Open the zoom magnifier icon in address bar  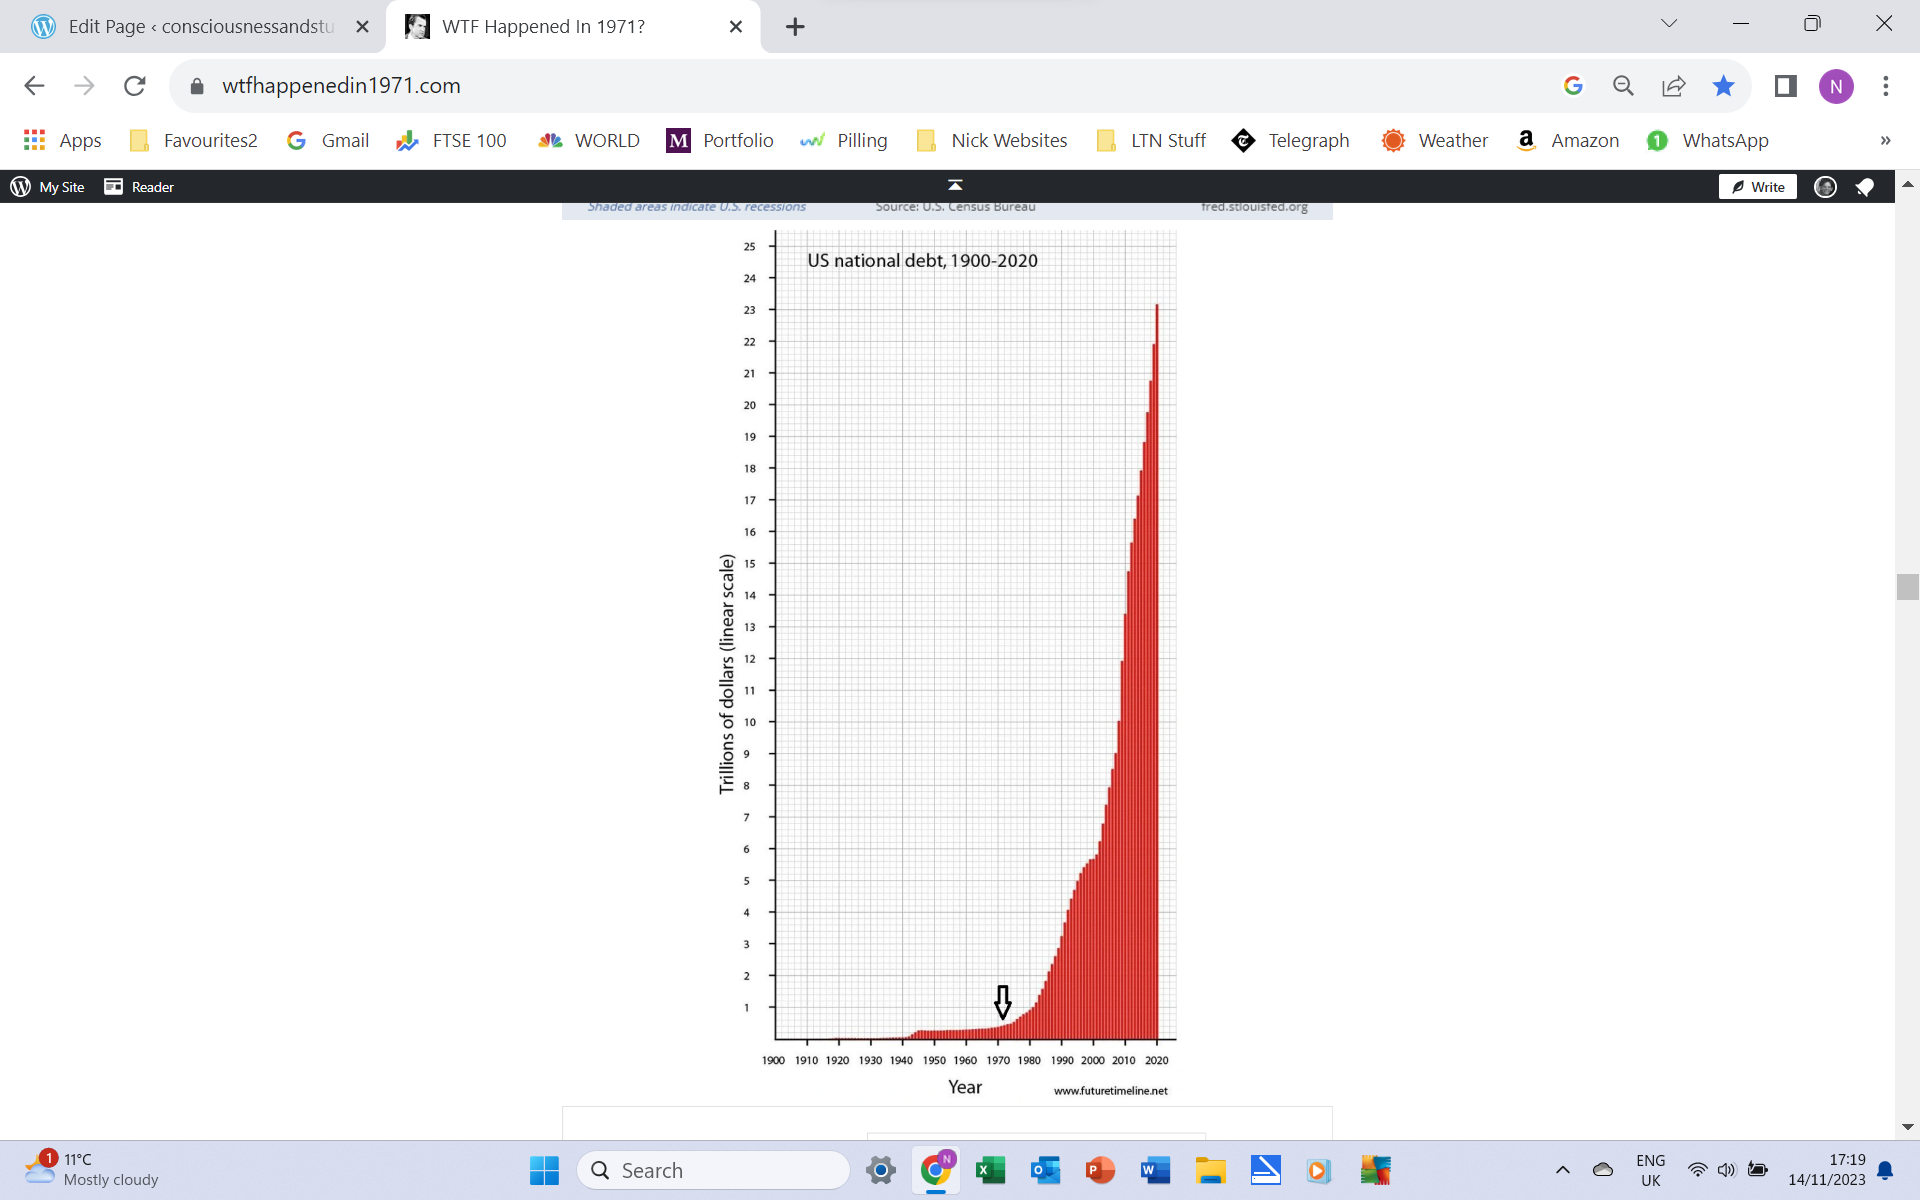click(1623, 86)
